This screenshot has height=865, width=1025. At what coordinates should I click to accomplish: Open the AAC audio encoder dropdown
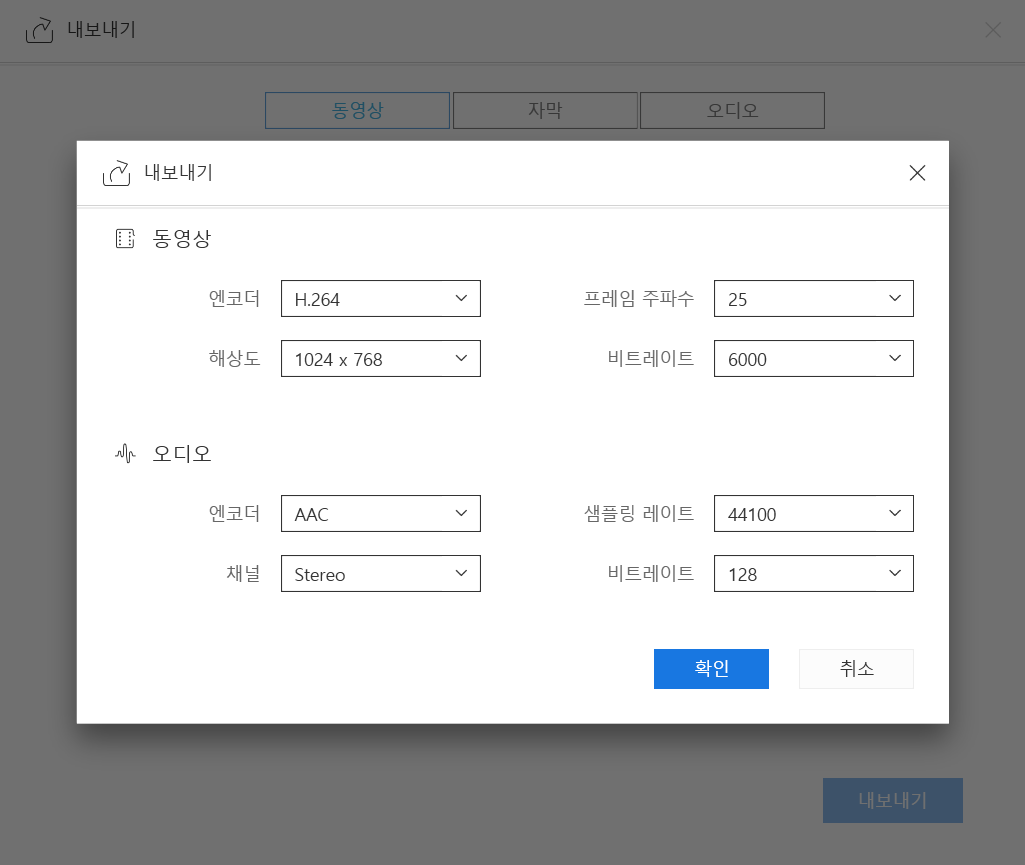380,513
